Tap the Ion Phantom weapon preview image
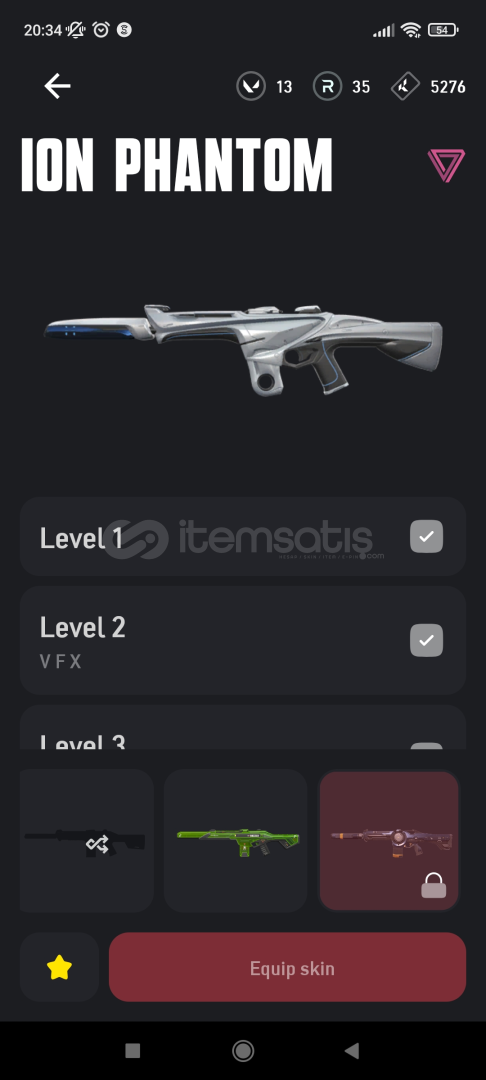Image resolution: width=486 pixels, height=1080 pixels. click(243, 346)
